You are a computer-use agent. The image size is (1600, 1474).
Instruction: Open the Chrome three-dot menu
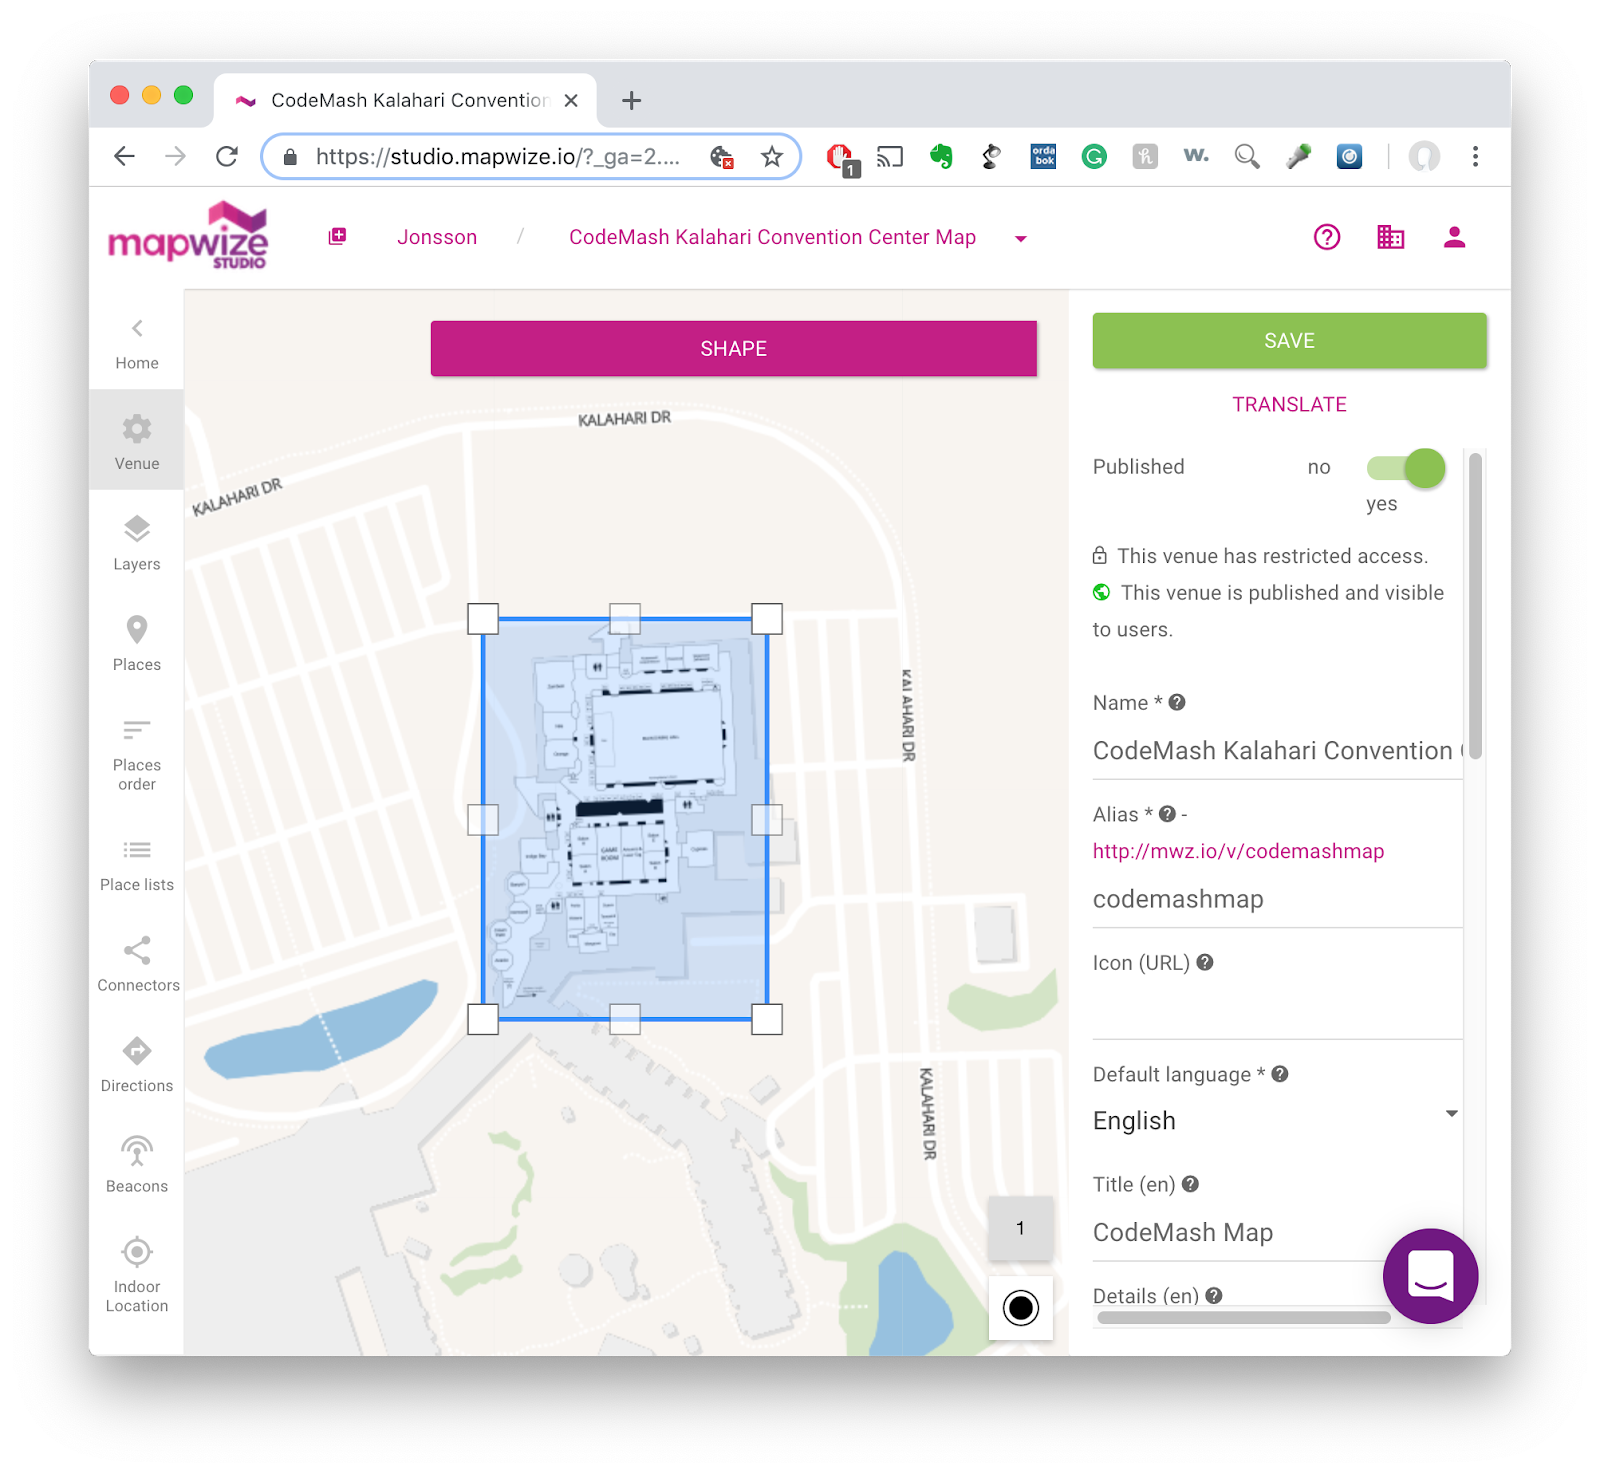1475,156
